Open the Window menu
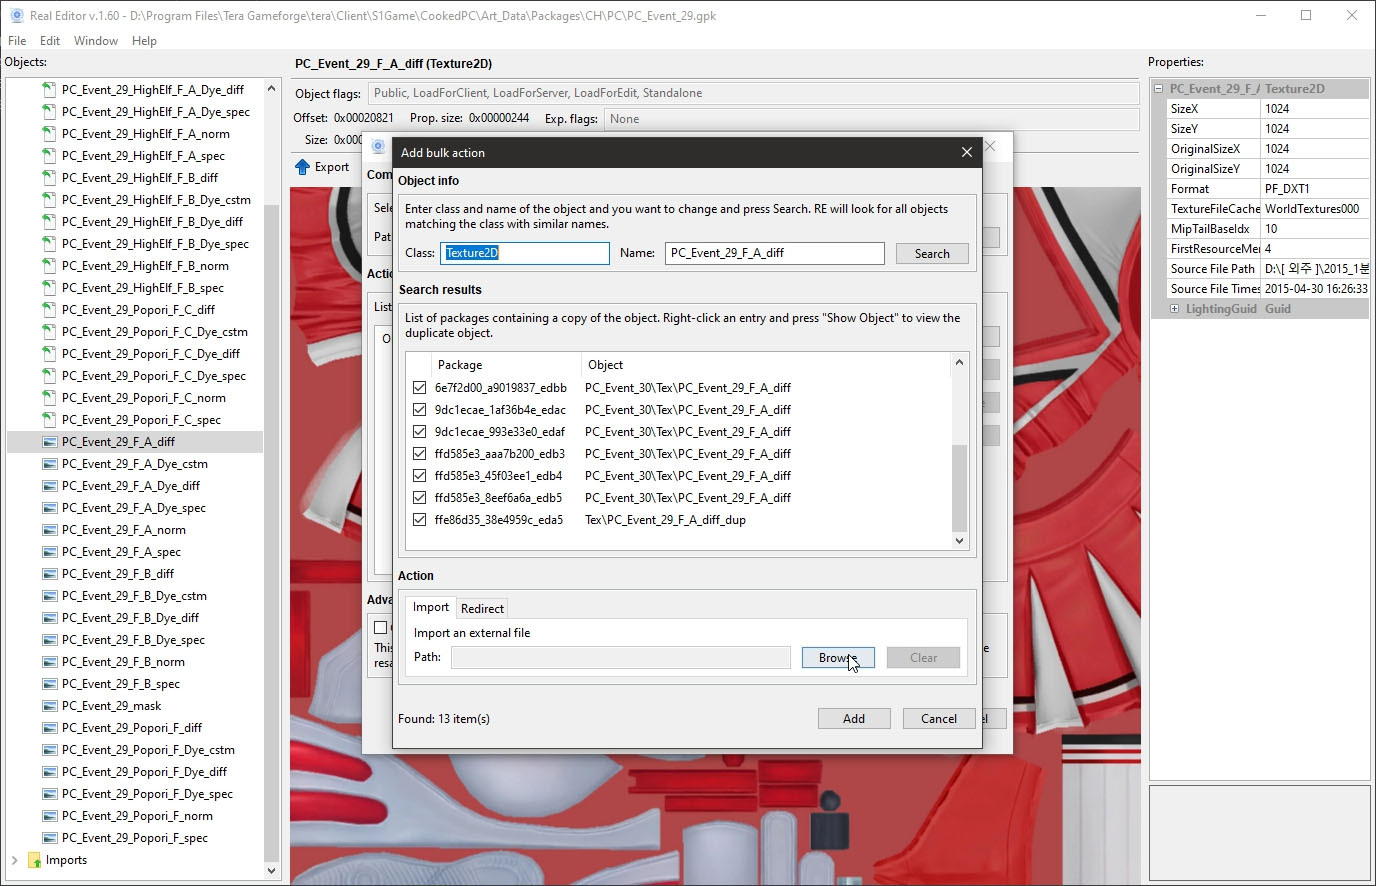Viewport: 1376px width, 886px height. pos(95,41)
